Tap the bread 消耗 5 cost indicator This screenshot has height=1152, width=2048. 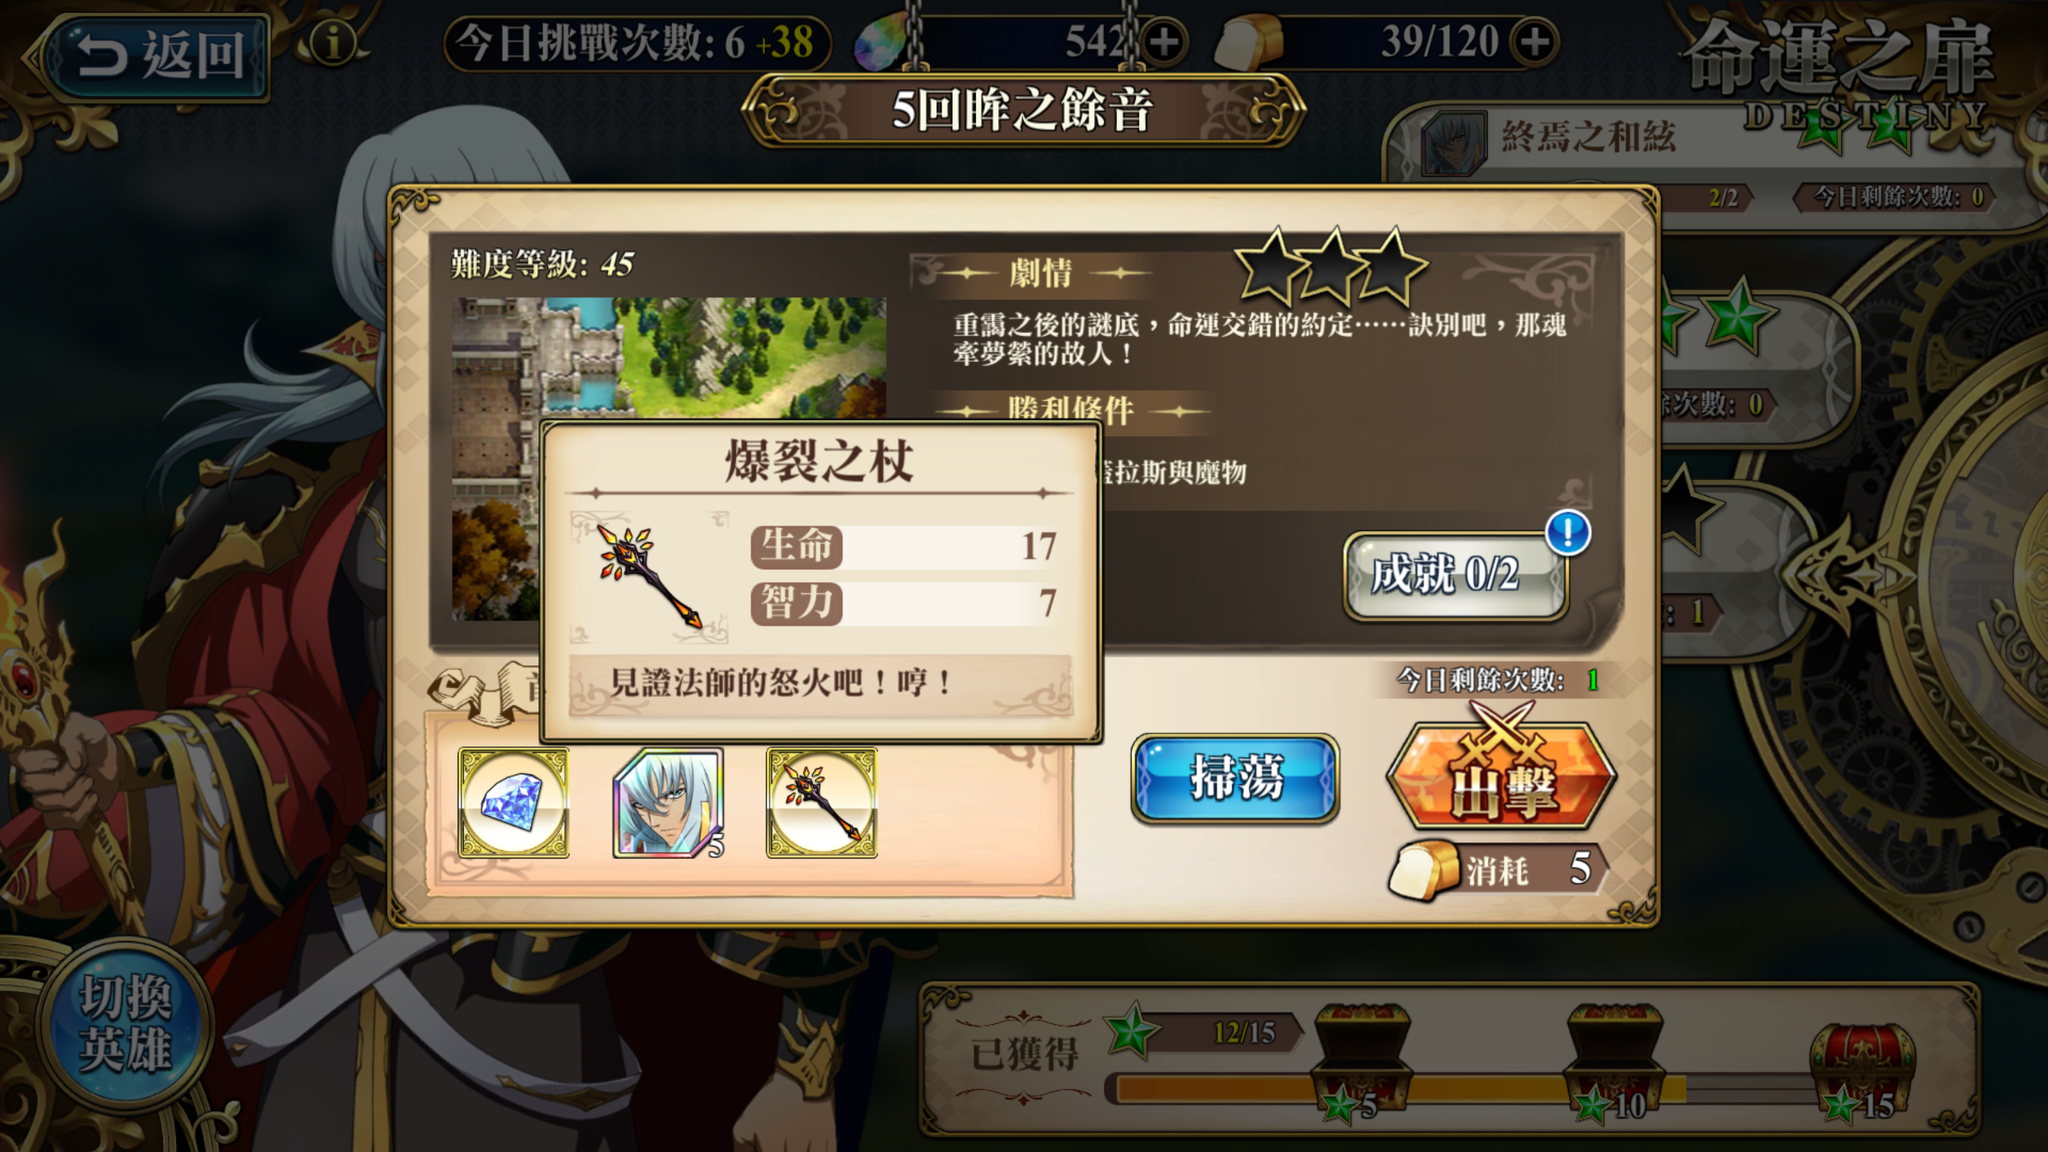pyautogui.click(x=1497, y=868)
